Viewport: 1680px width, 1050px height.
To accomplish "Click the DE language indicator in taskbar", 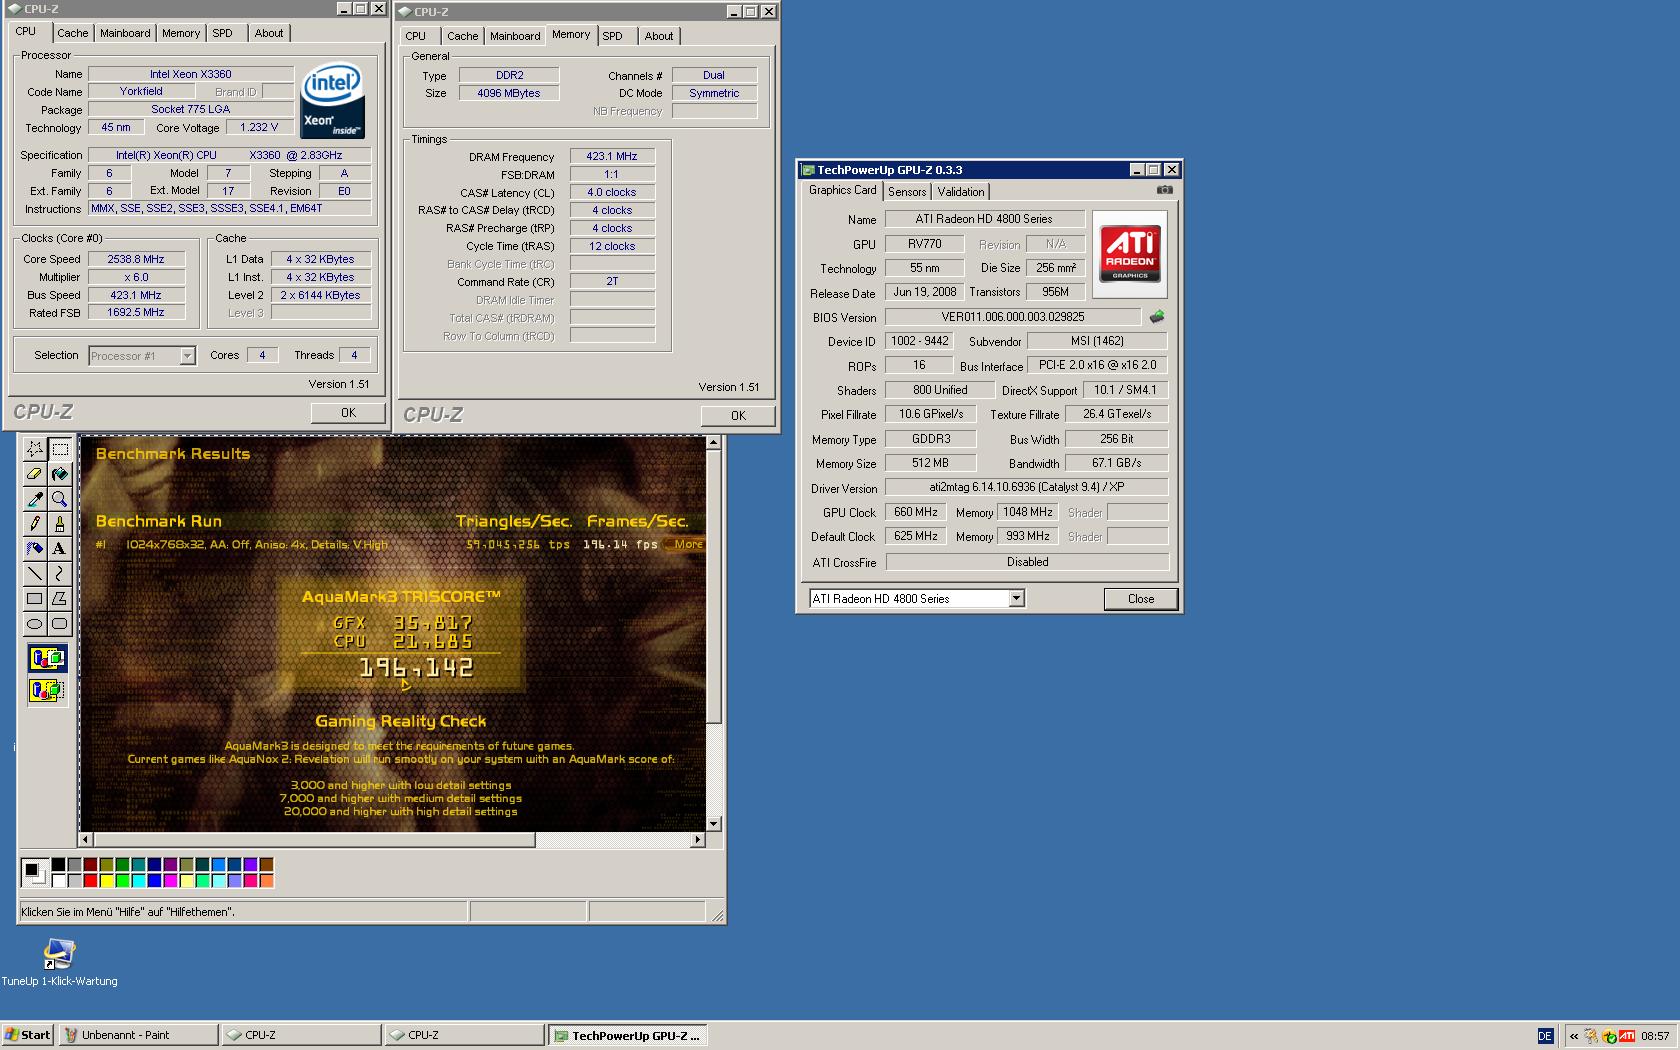I will (x=1545, y=1036).
